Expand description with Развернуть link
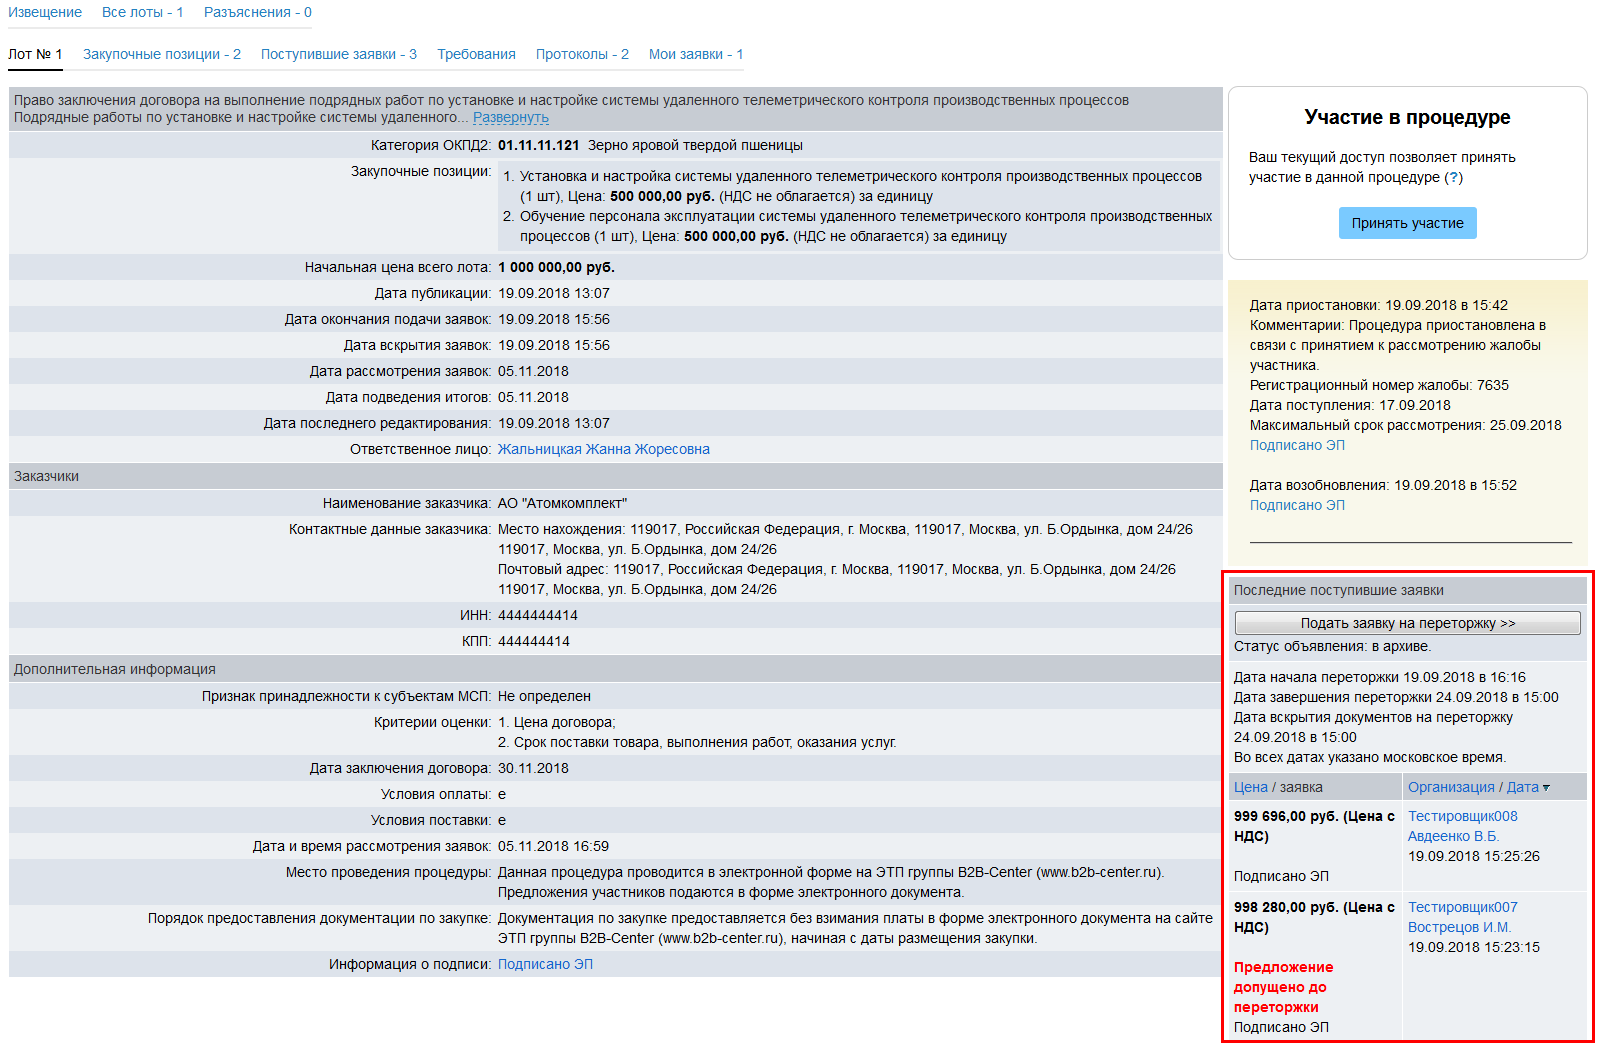This screenshot has width=1597, height=1043. pyautogui.click(x=510, y=118)
